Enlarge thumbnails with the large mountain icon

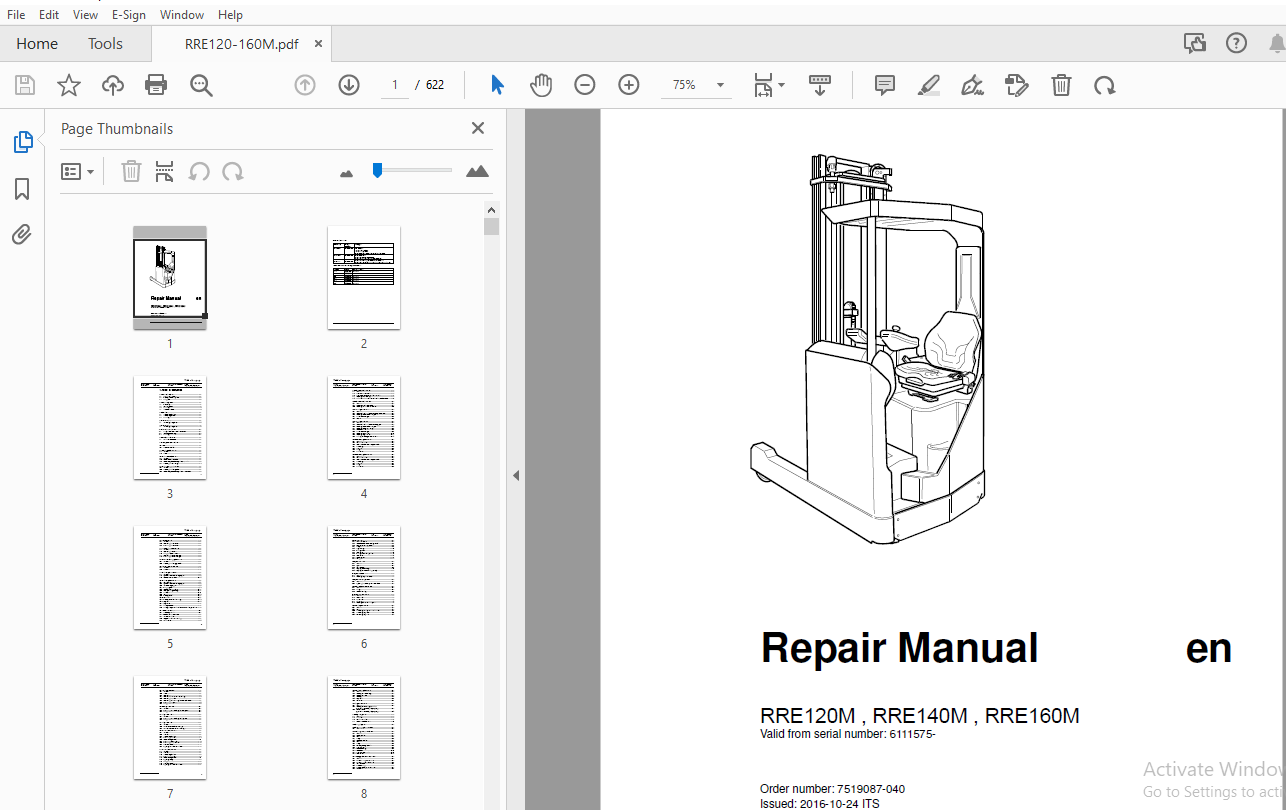tap(477, 172)
